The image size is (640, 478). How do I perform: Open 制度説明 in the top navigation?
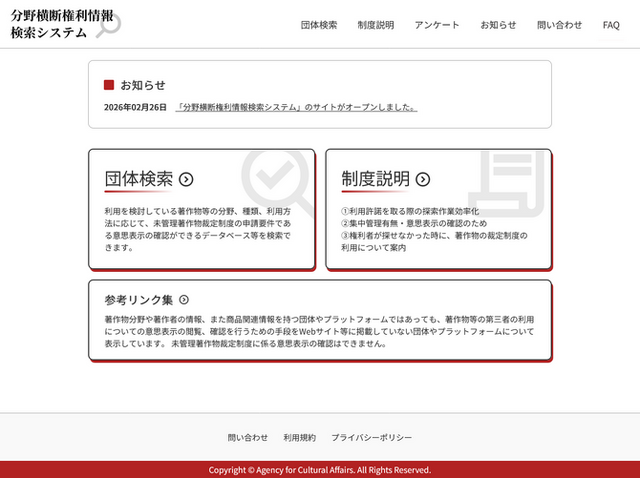pos(376,25)
